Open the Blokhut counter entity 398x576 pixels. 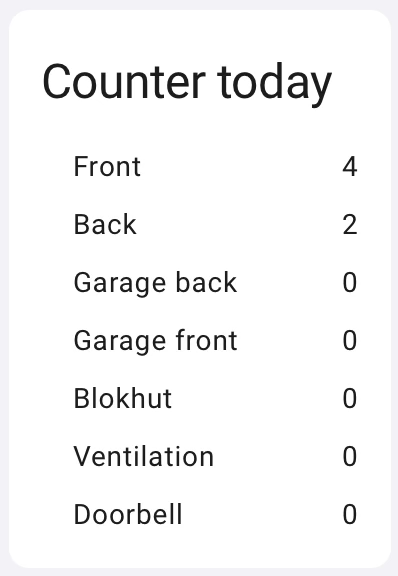pyautogui.click(x=215, y=398)
